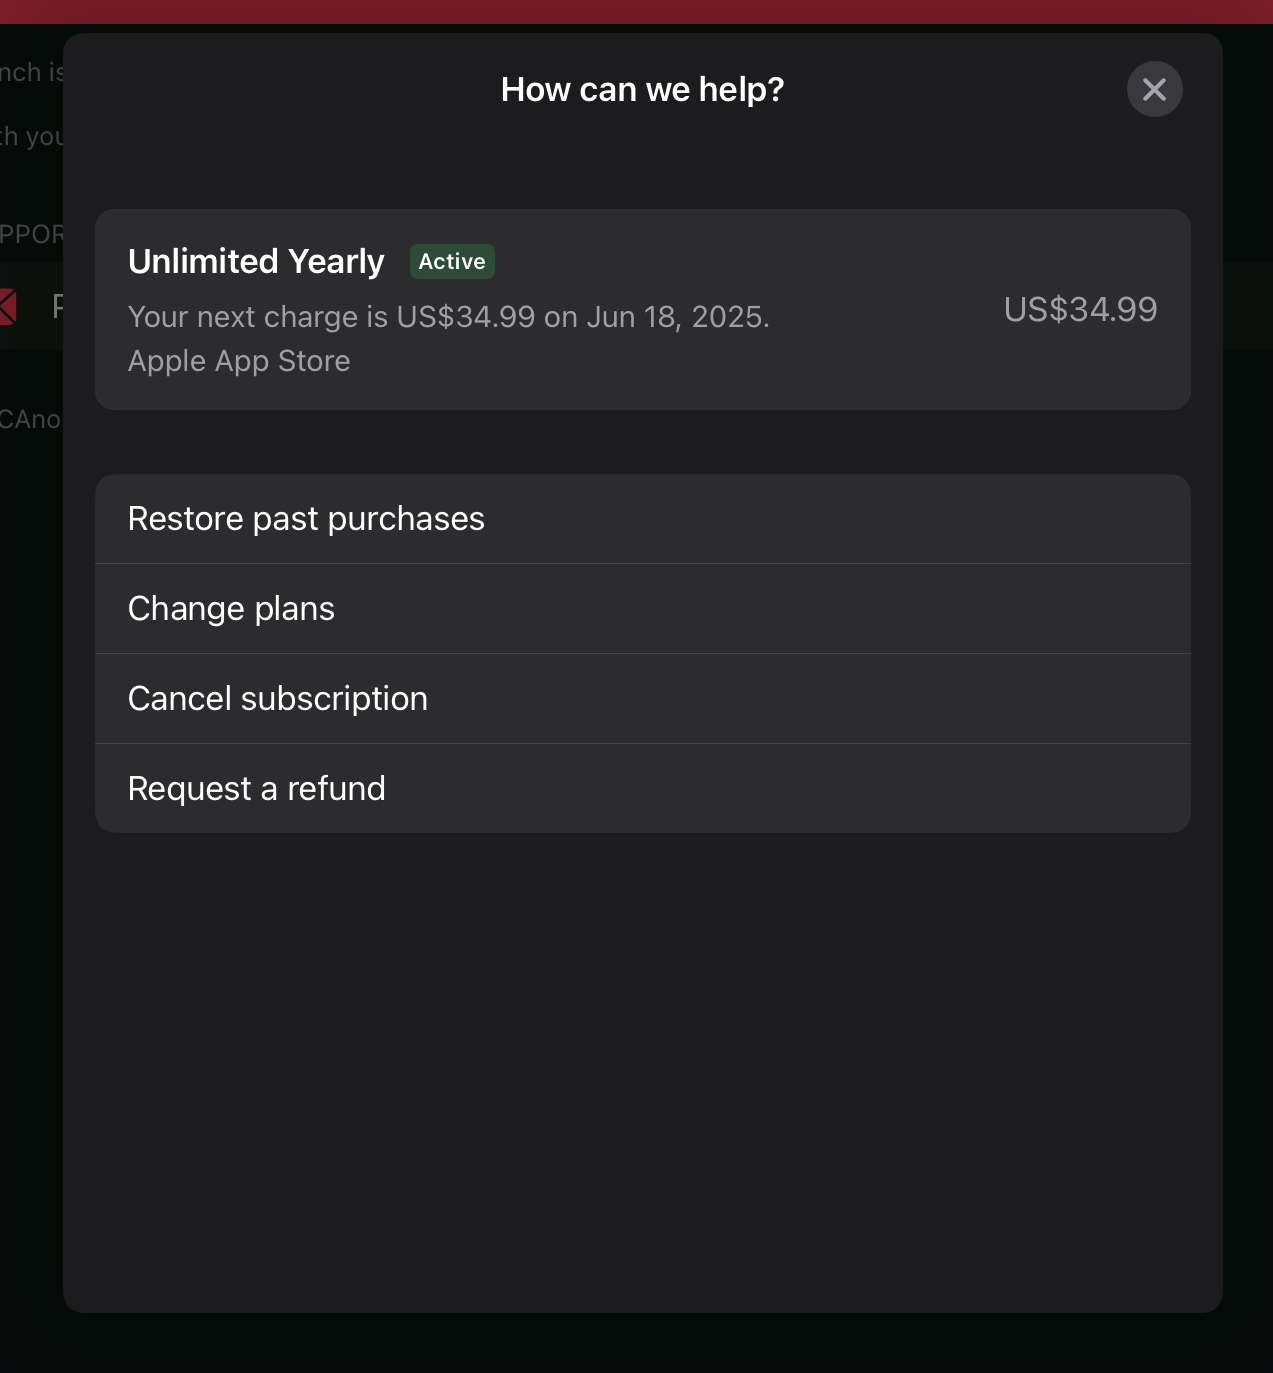Click the dark red bar at the top
This screenshot has width=1273, height=1373.
(x=636, y=12)
